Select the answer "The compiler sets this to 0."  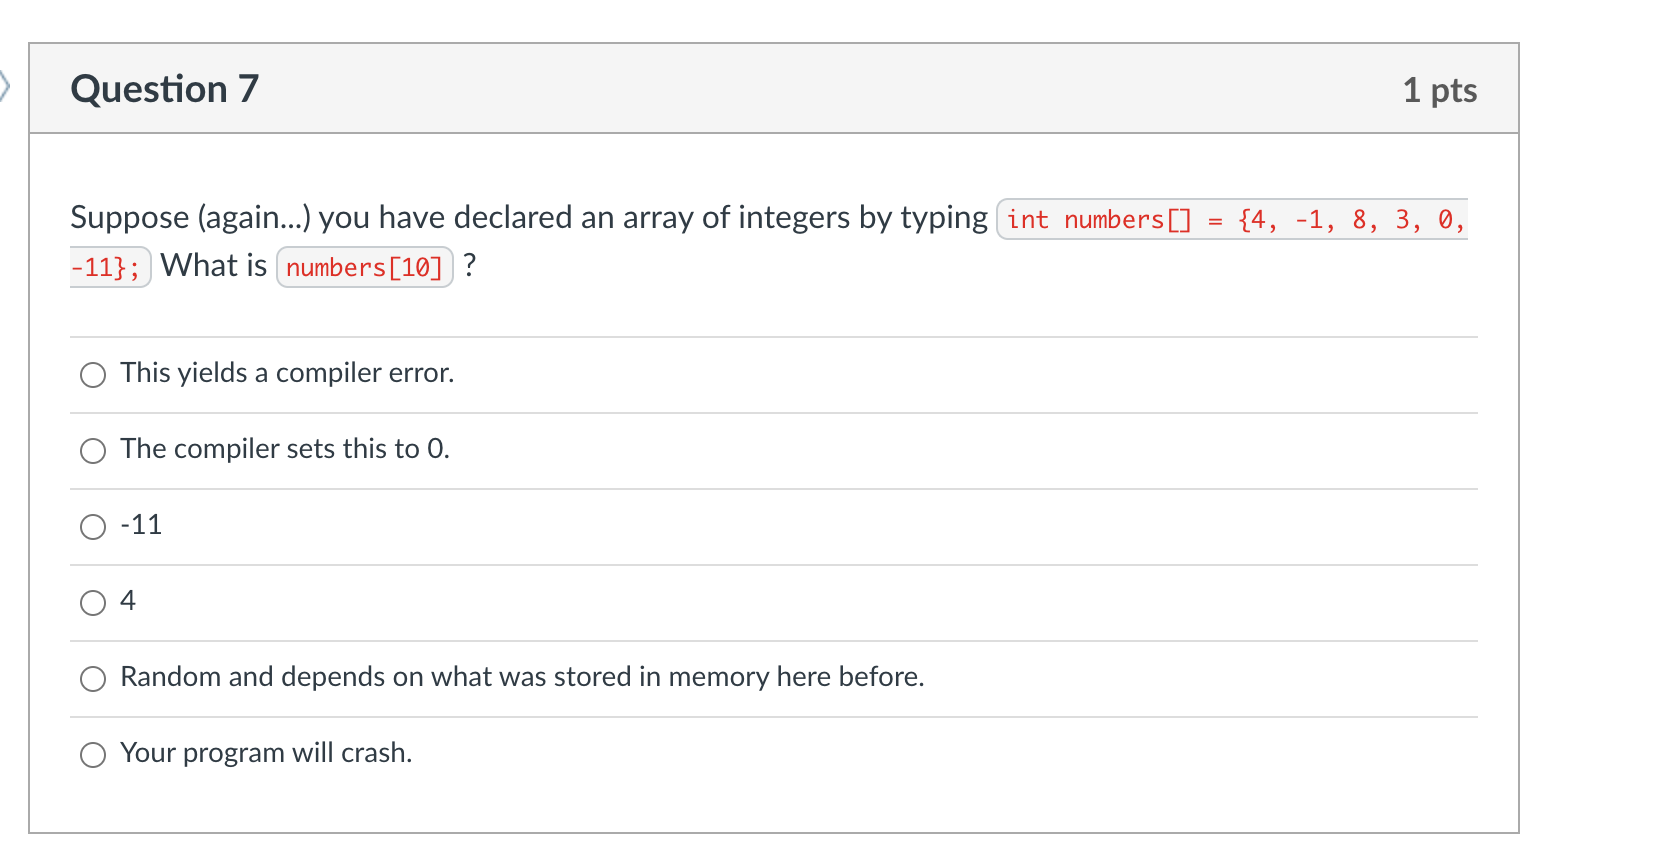coord(92,451)
